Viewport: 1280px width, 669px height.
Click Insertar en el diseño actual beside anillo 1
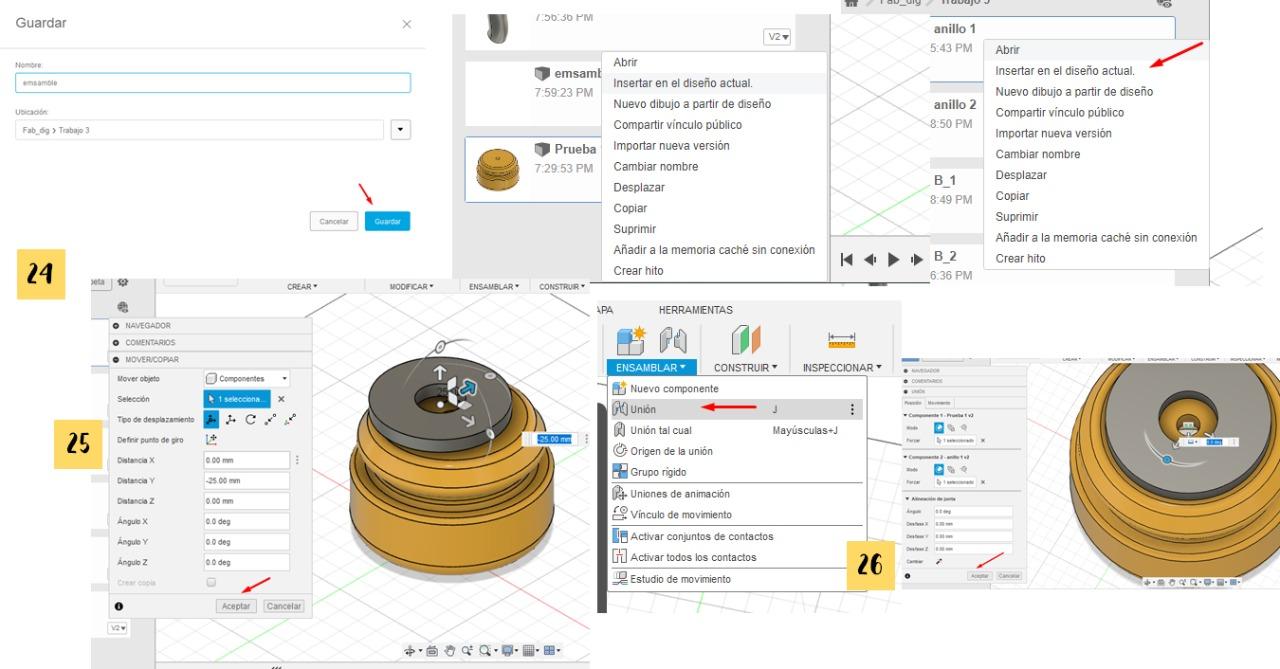coord(1065,71)
